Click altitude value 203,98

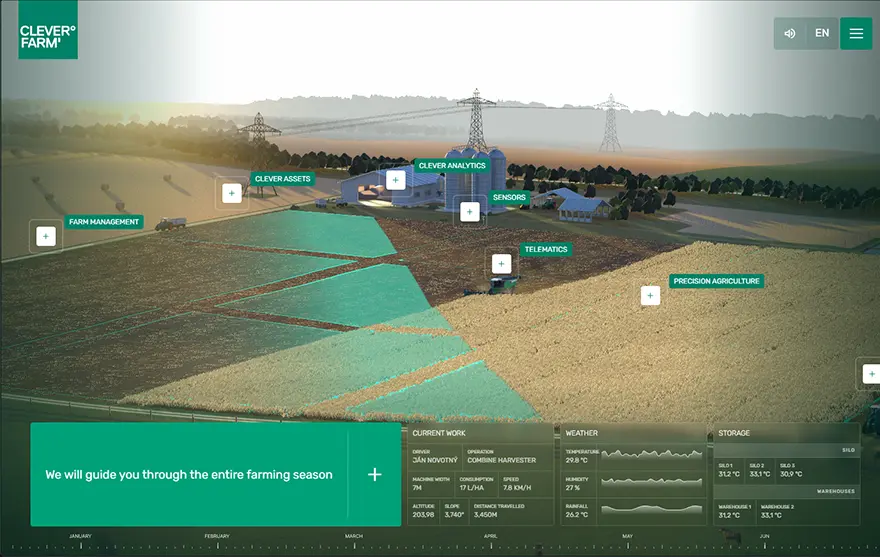tap(423, 514)
